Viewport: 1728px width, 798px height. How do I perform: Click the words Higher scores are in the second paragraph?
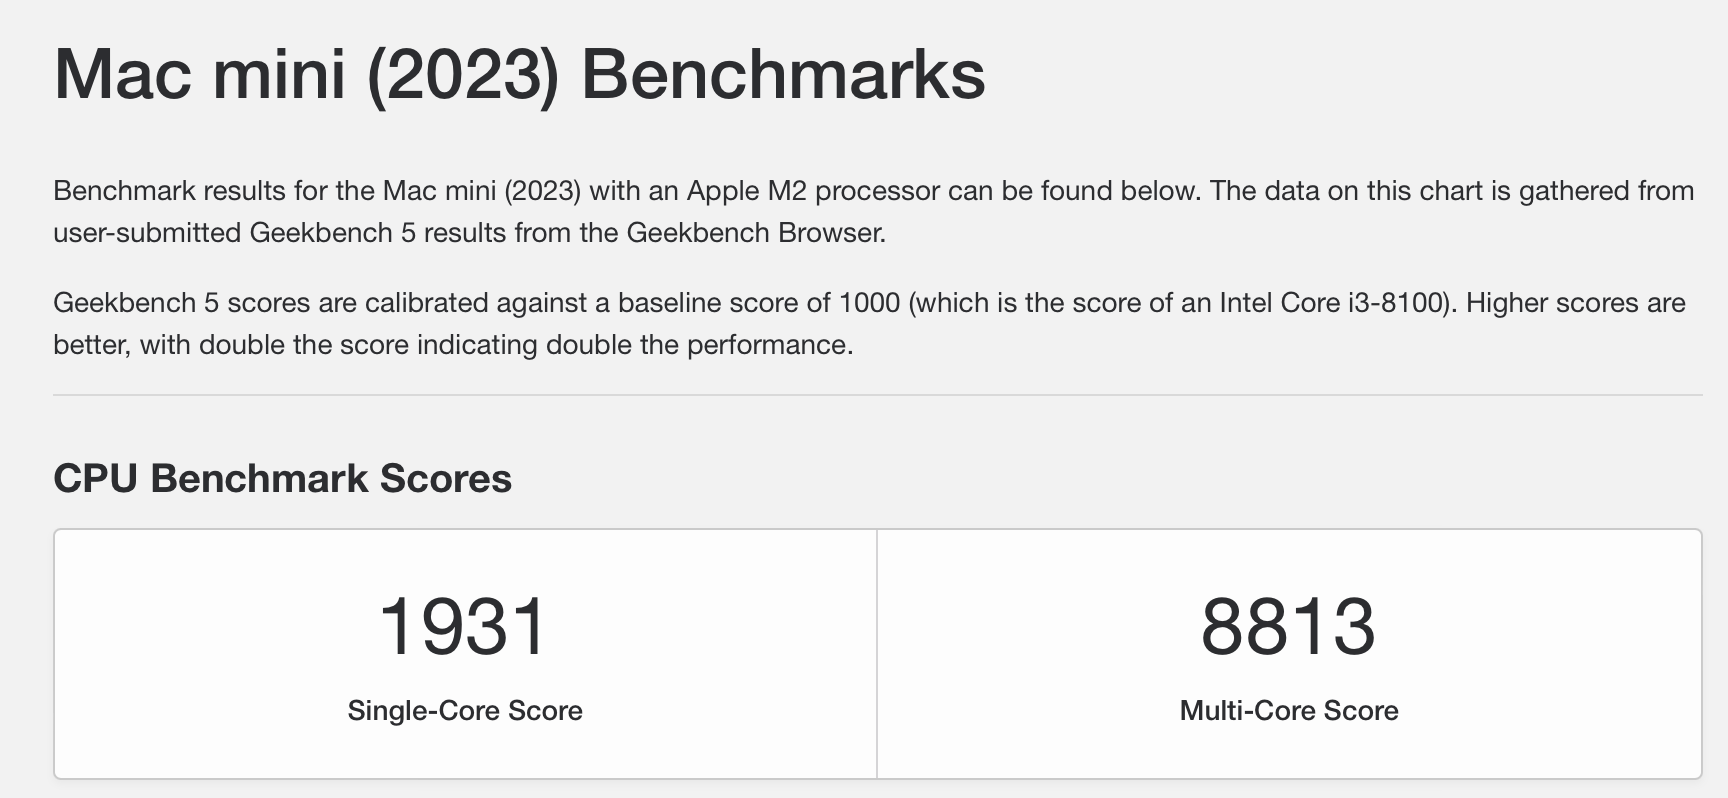[1576, 303]
